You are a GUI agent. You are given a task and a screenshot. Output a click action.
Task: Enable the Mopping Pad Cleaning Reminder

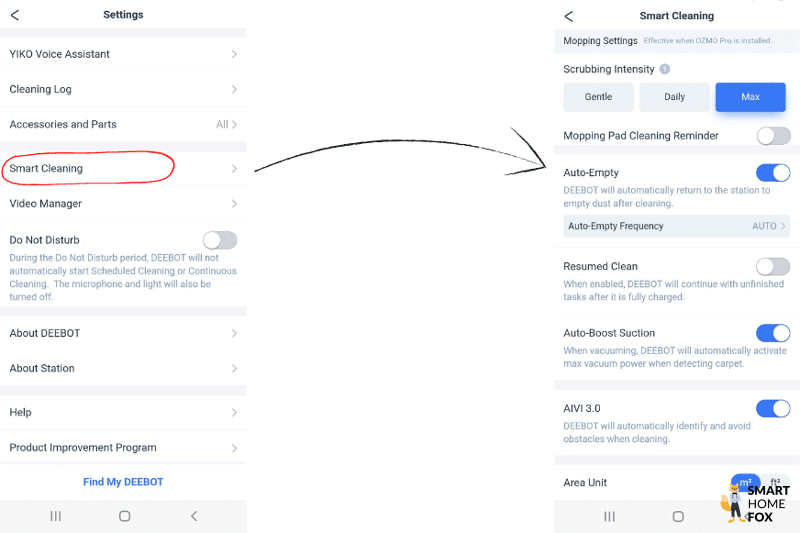[x=773, y=136]
